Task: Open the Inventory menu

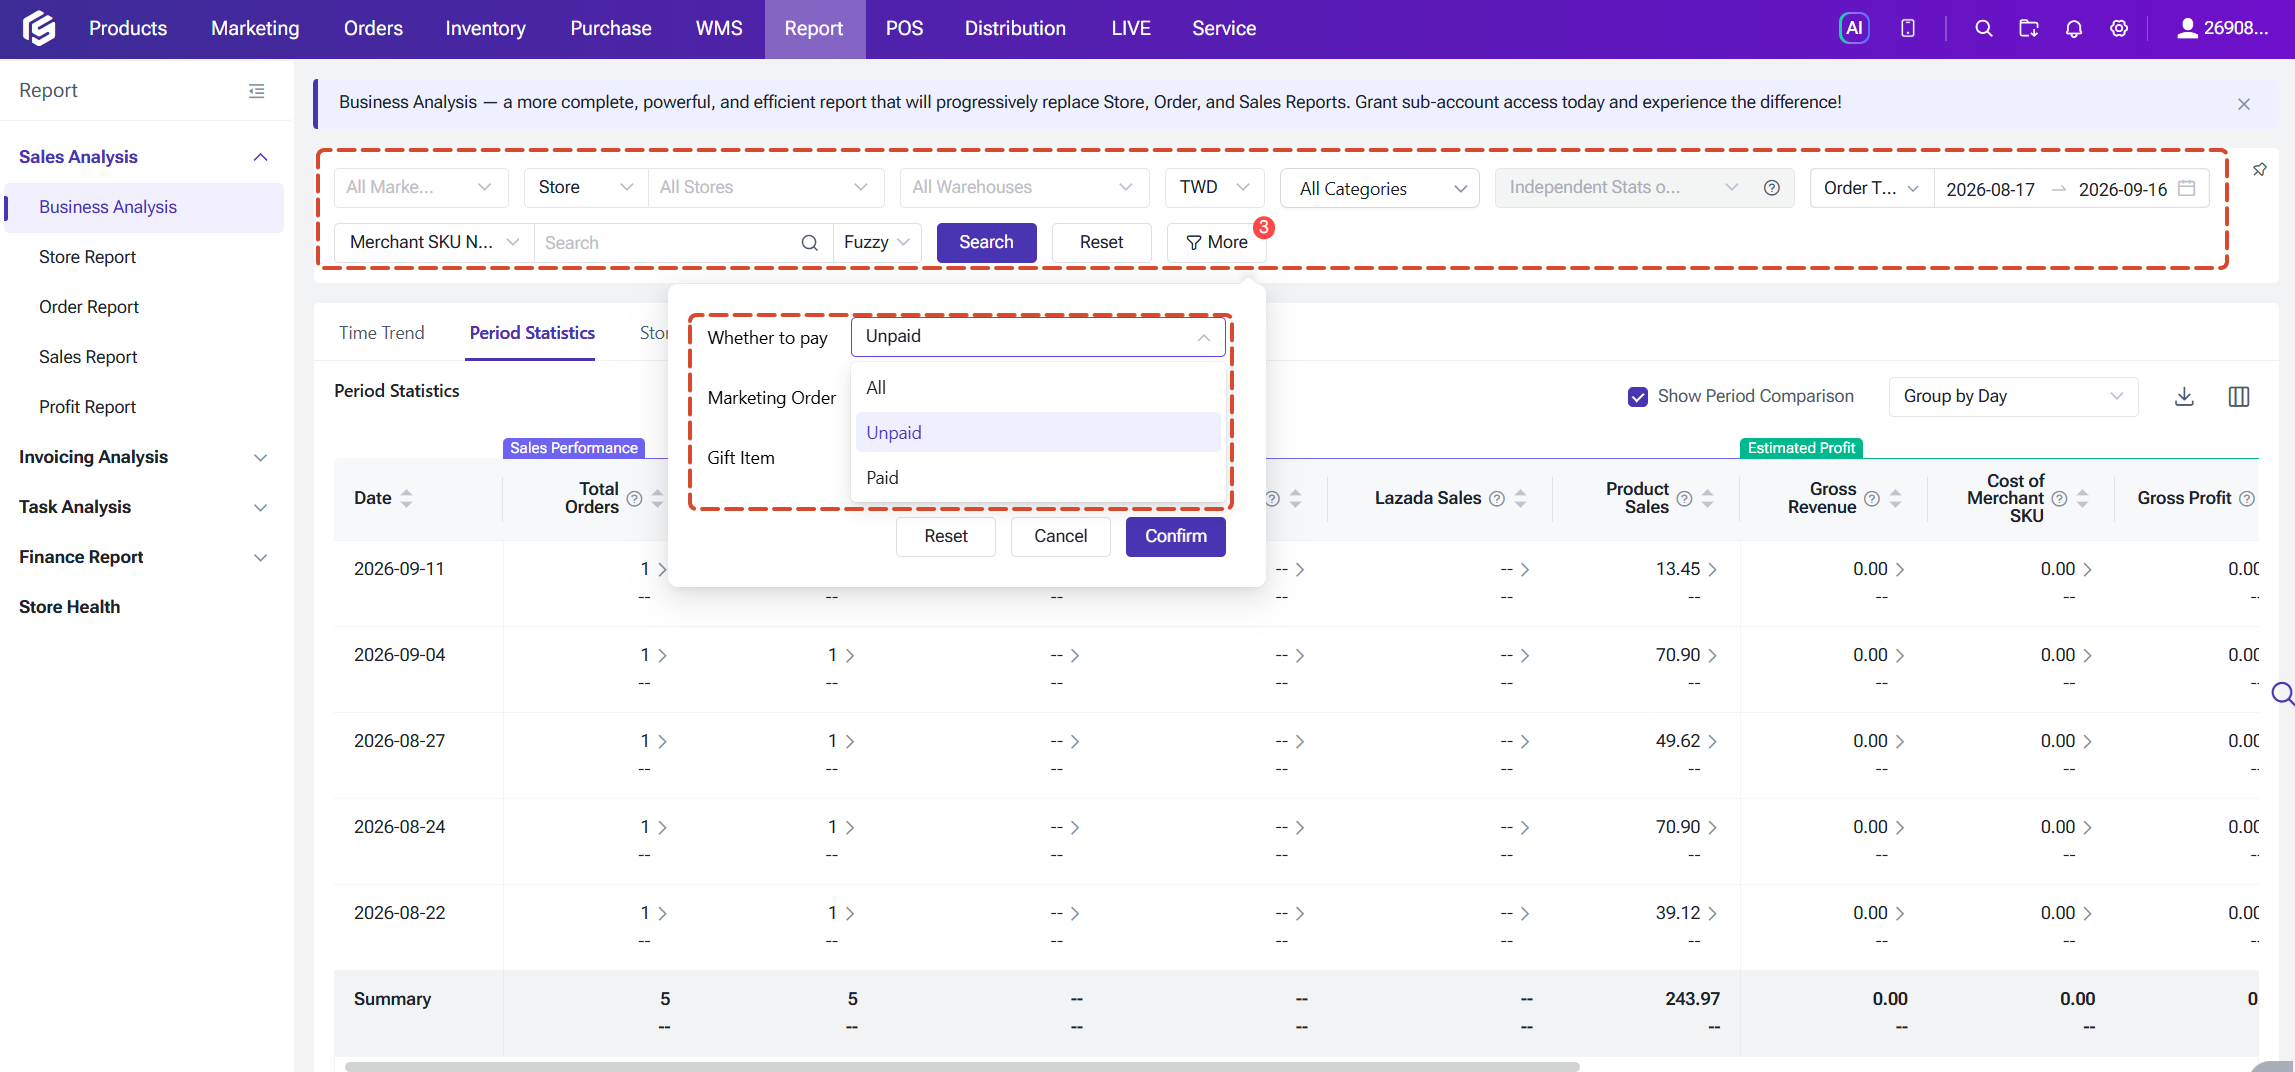Action: click(x=485, y=28)
